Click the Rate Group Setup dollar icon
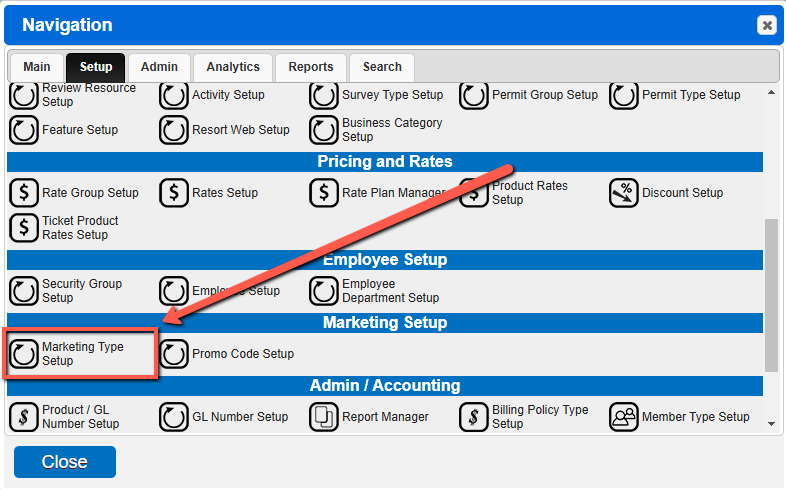The width and height of the screenshot is (786, 490). (24, 193)
